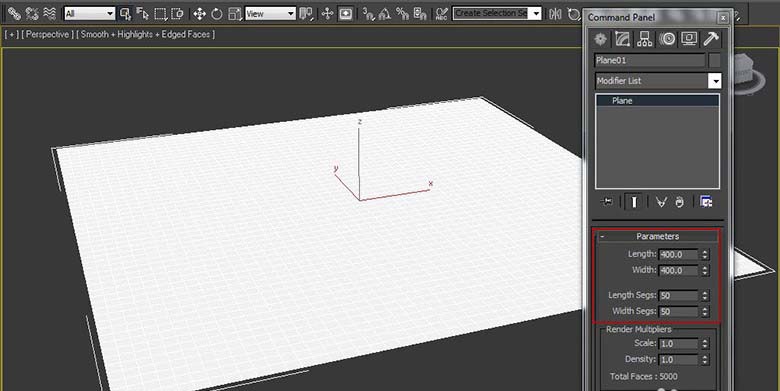Screen dimensions: 780x391
Task: Click the Length value field
Action: [679, 254]
